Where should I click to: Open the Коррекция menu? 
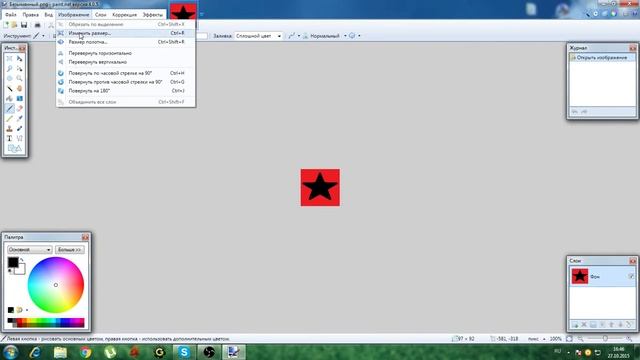tap(124, 15)
